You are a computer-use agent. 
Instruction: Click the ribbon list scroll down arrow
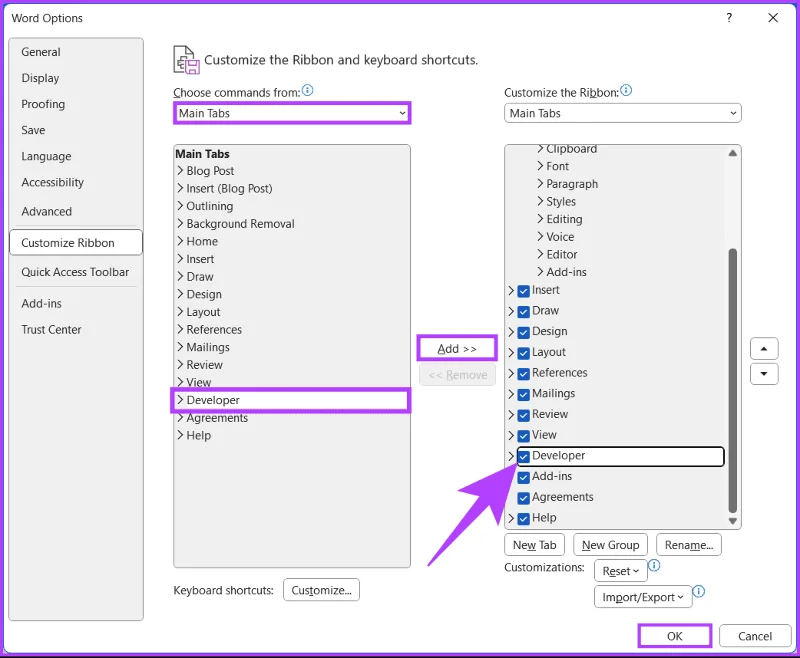733,521
